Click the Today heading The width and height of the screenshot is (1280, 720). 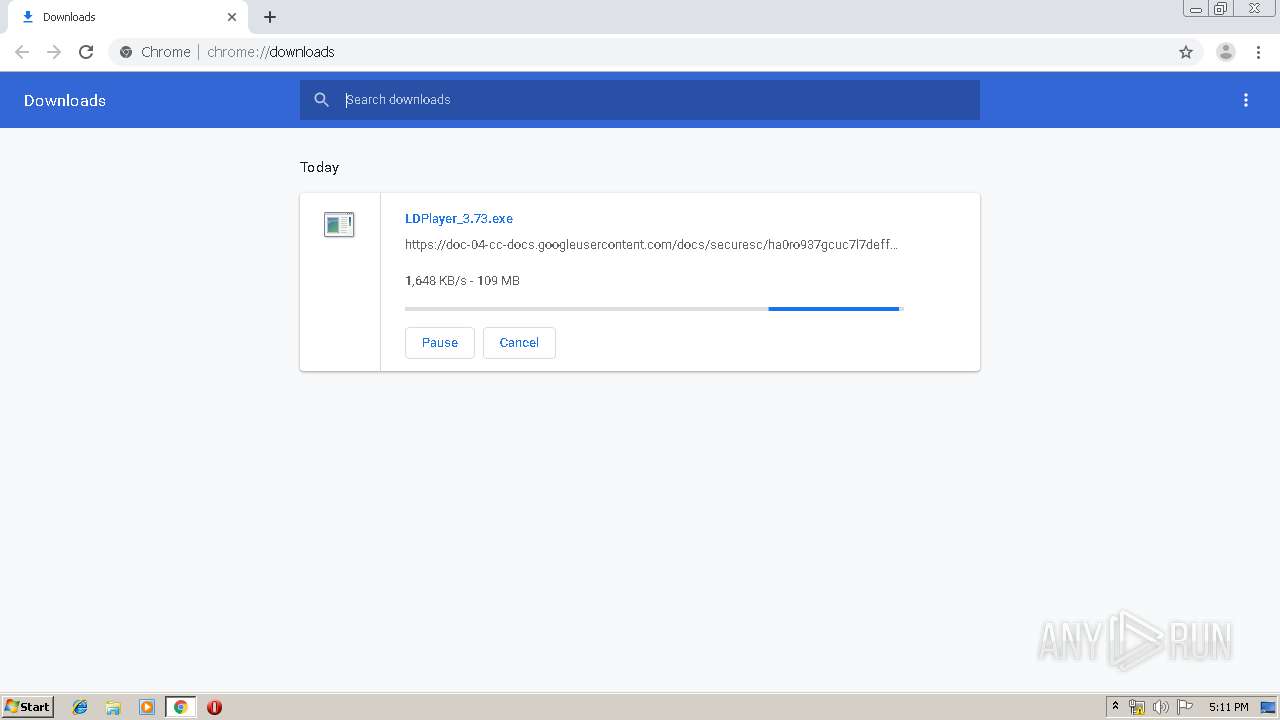[x=319, y=167]
